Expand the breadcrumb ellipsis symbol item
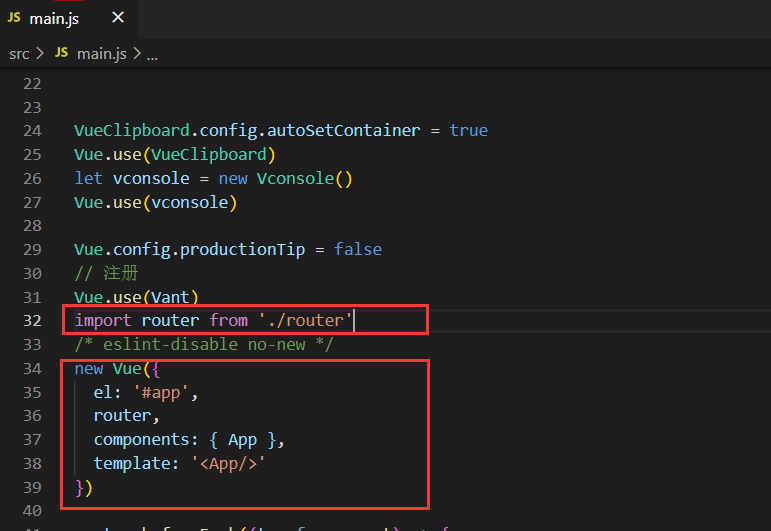This screenshot has height=531, width=771. [x=152, y=54]
